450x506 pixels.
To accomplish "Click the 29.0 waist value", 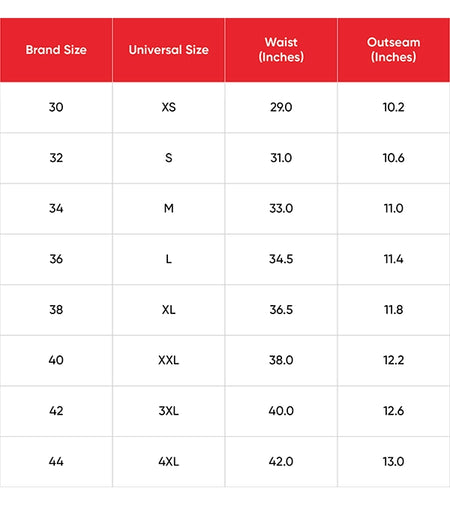I will 281,107.
